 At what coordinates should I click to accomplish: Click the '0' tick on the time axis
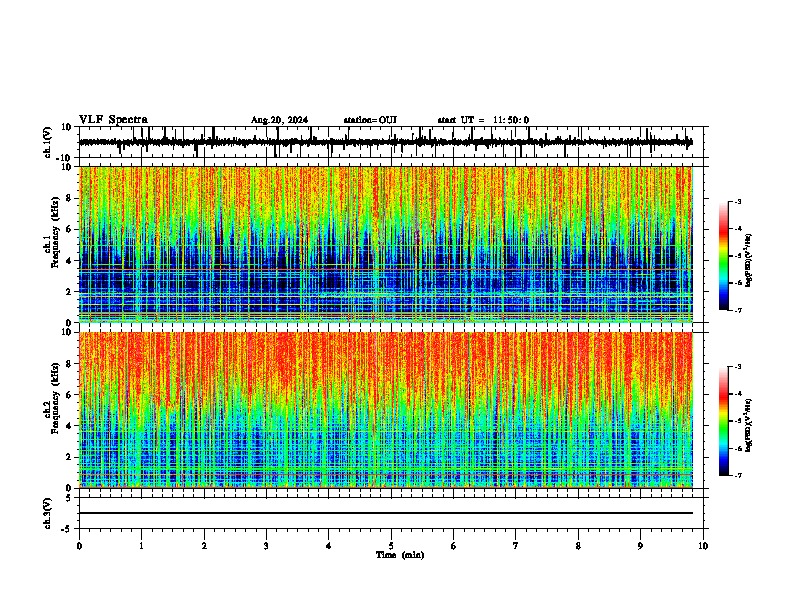[x=79, y=546]
